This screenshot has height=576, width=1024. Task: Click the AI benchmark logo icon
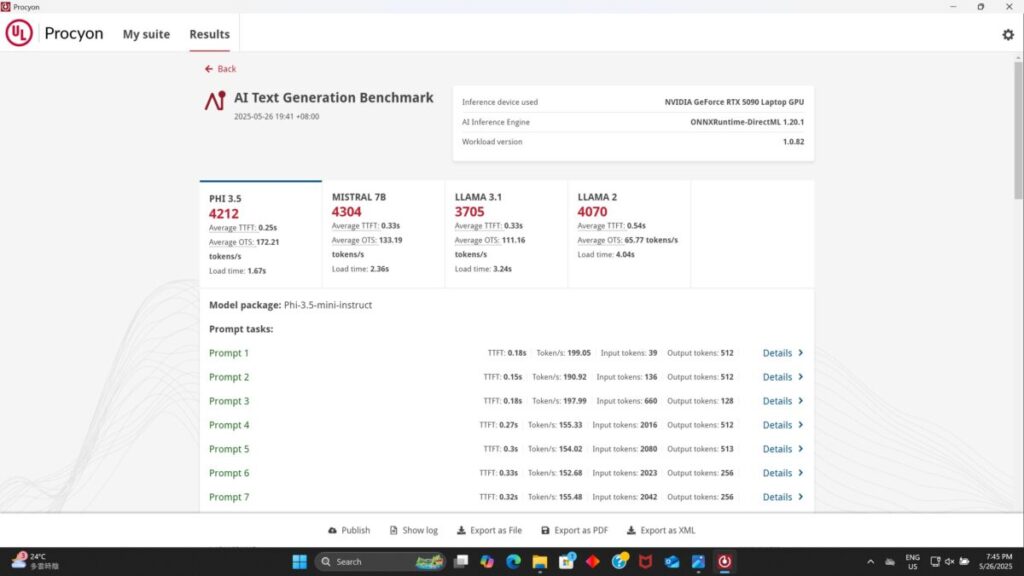pos(215,101)
